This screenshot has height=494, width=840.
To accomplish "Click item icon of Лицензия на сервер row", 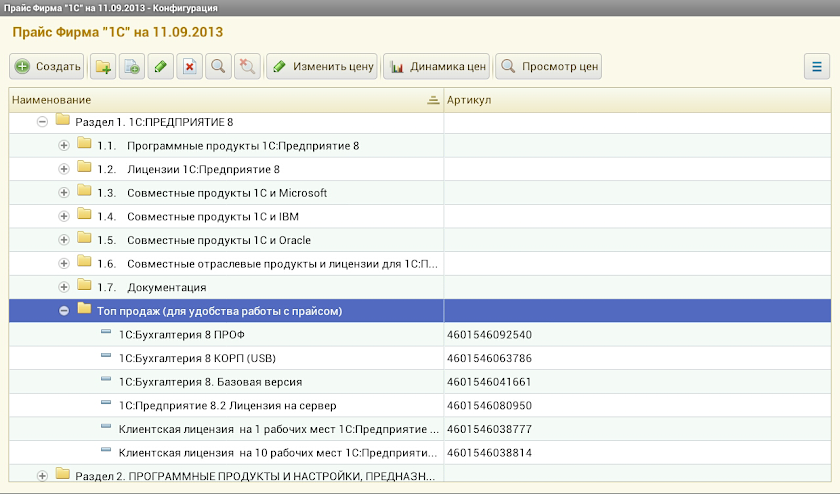I will (106, 402).
